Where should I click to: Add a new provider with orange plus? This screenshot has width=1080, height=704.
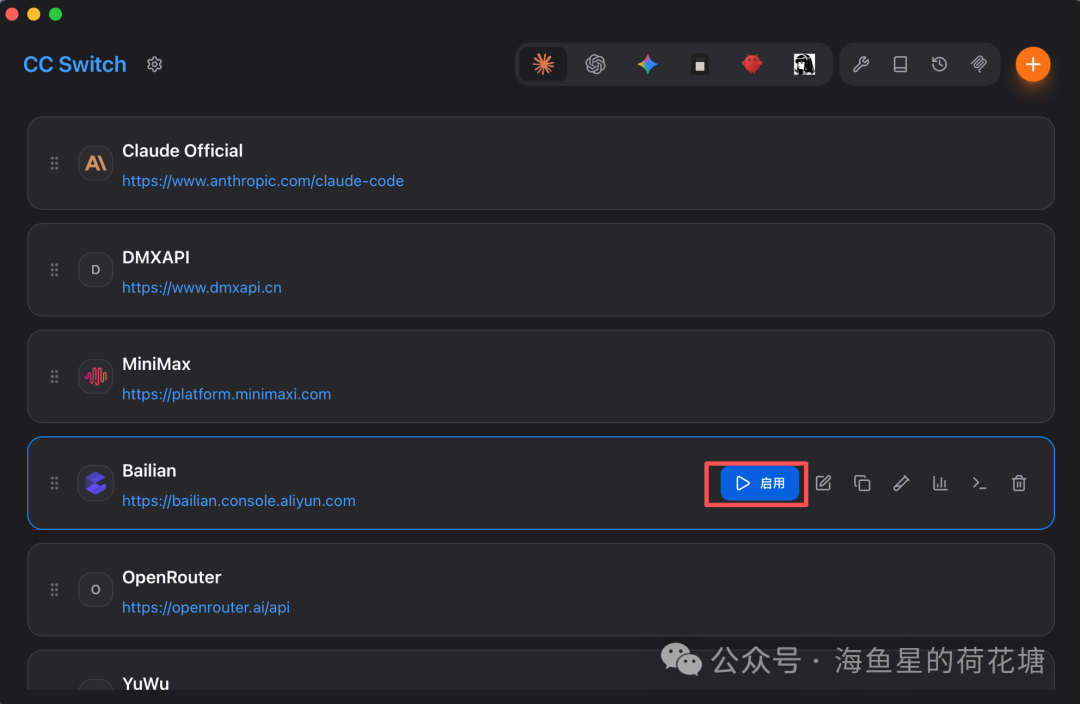coord(1032,64)
